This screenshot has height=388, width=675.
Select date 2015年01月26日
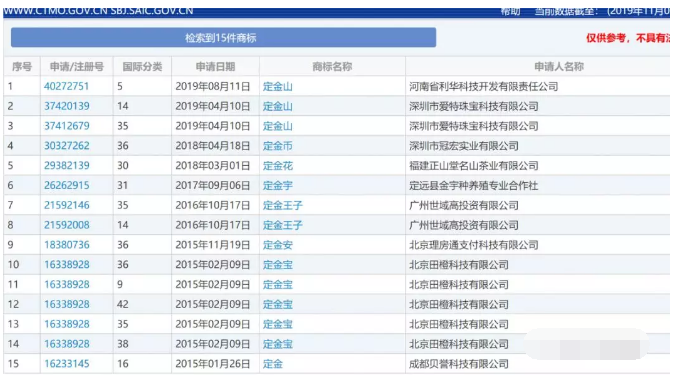[x=213, y=363]
